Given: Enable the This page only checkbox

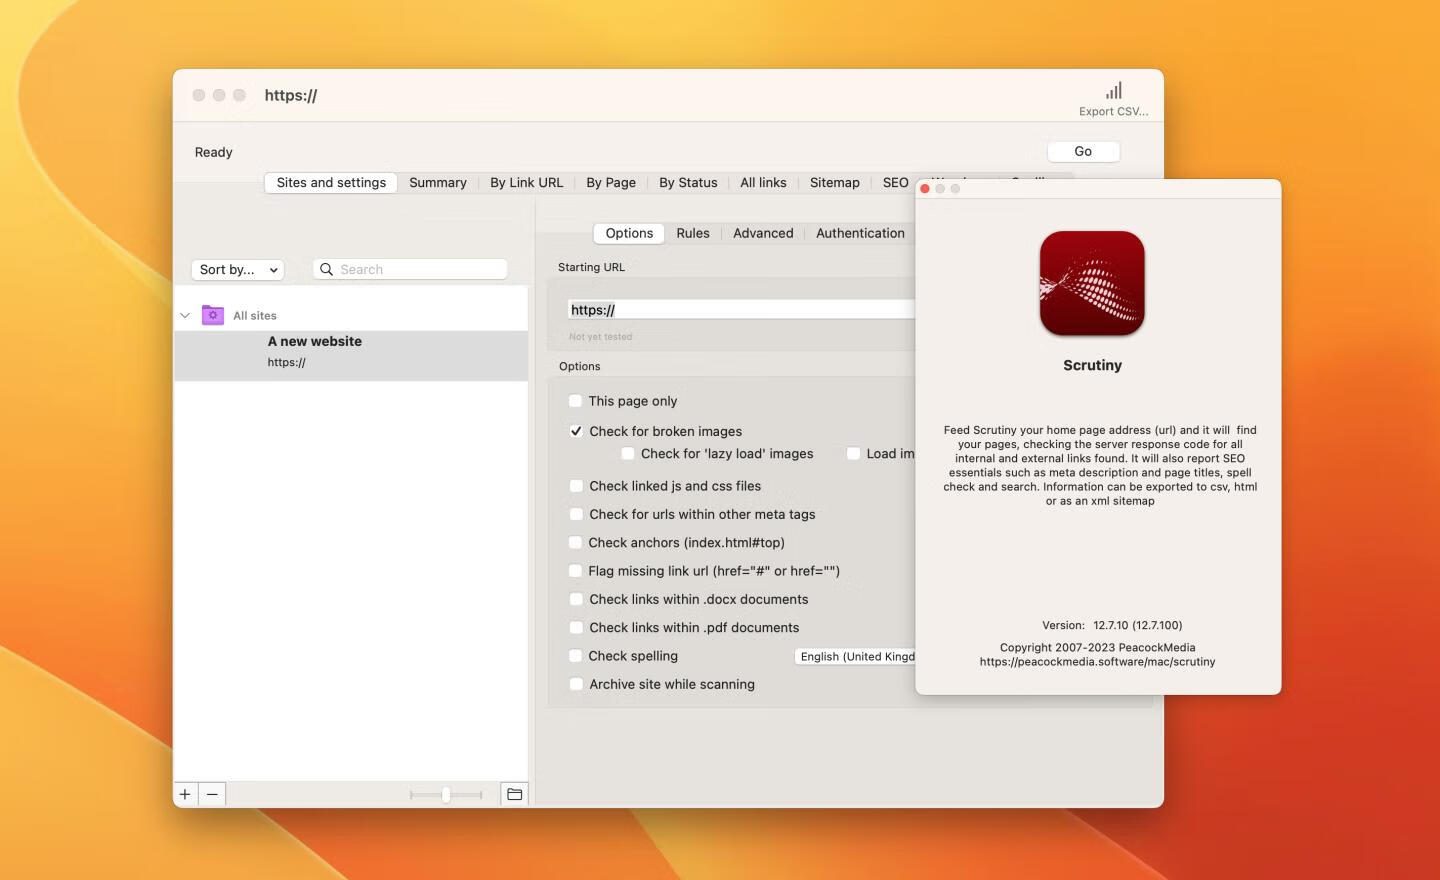Looking at the screenshot, I should [576, 401].
